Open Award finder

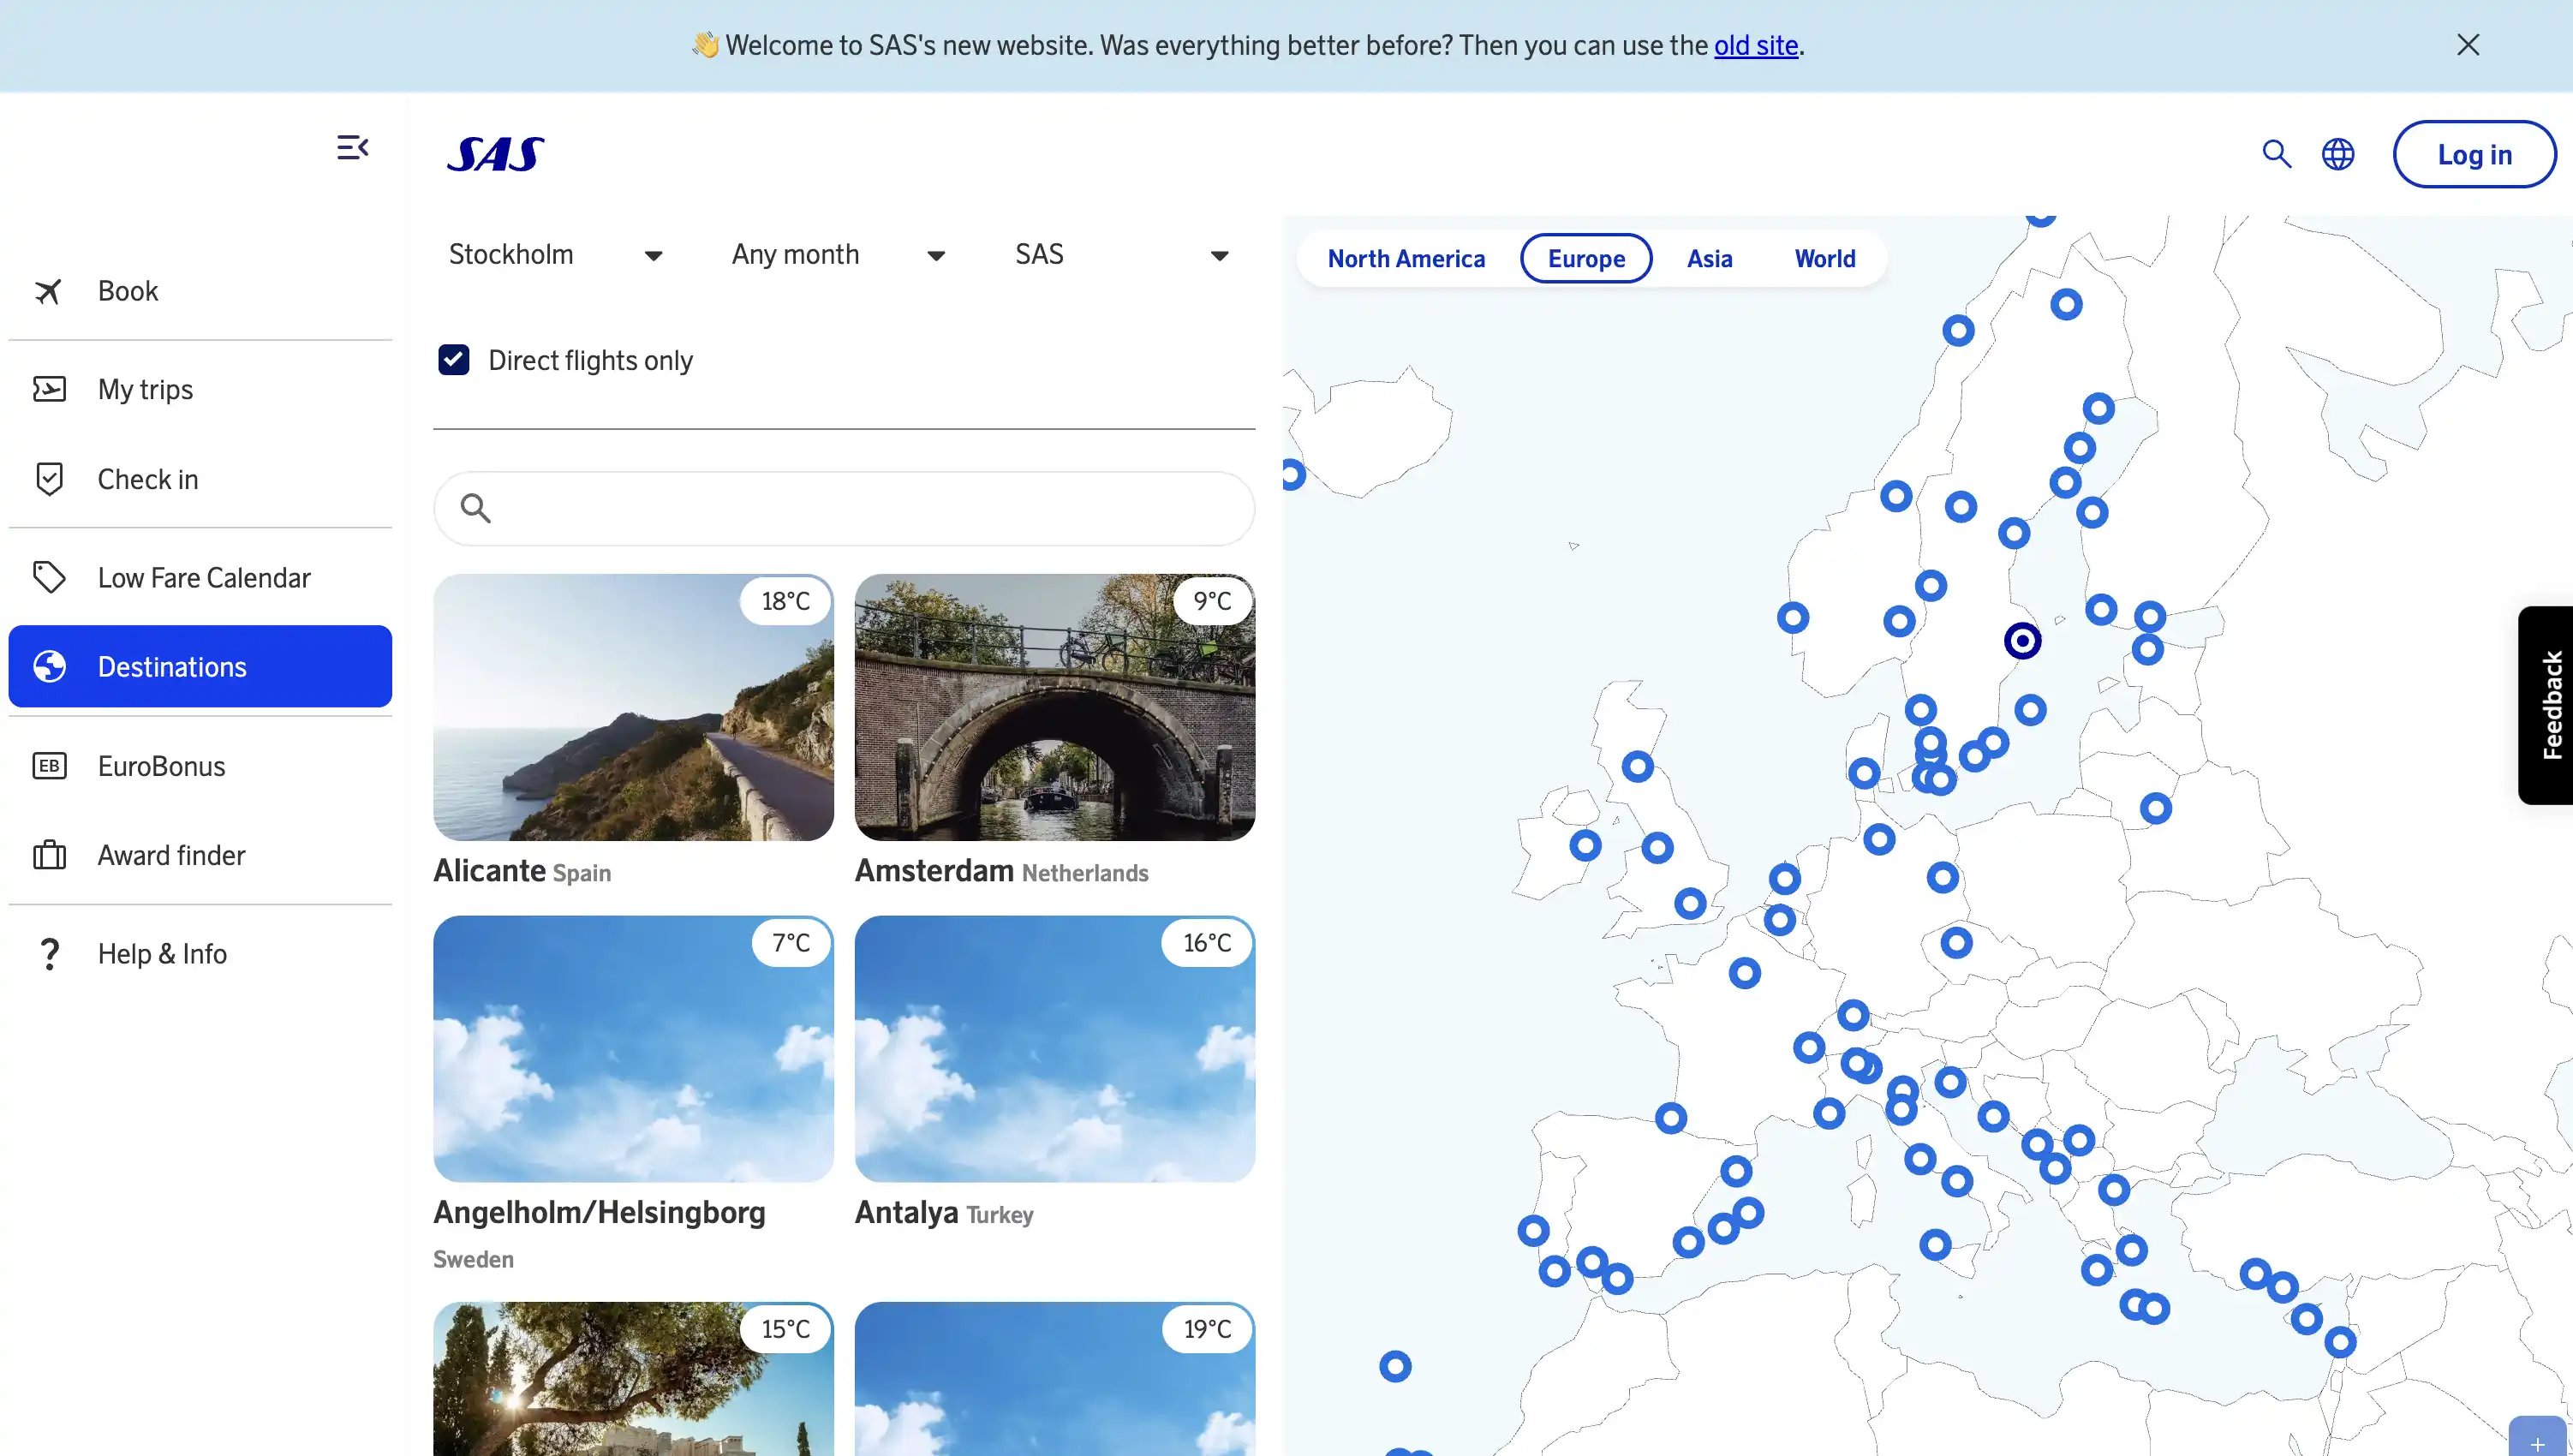click(200, 855)
